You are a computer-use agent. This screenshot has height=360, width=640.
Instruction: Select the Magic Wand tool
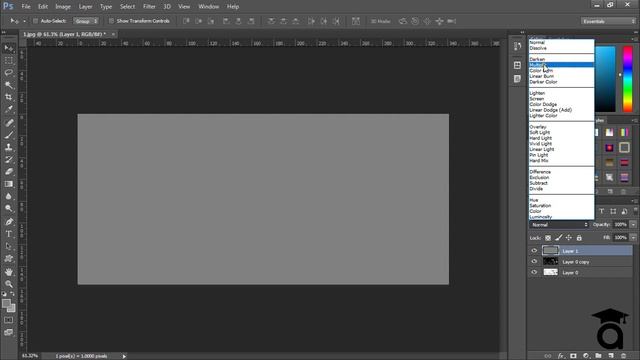[x=9, y=85]
